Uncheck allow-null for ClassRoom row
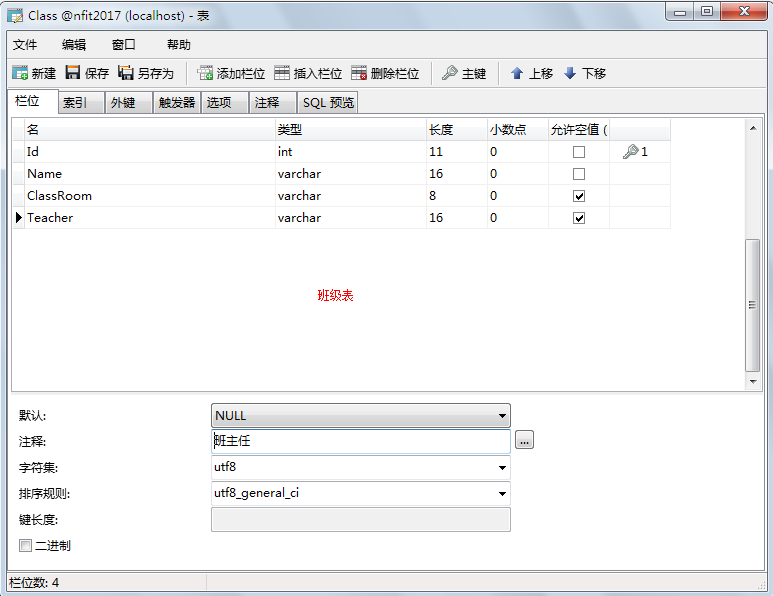This screenshot has height=596, width=773. 579,196
